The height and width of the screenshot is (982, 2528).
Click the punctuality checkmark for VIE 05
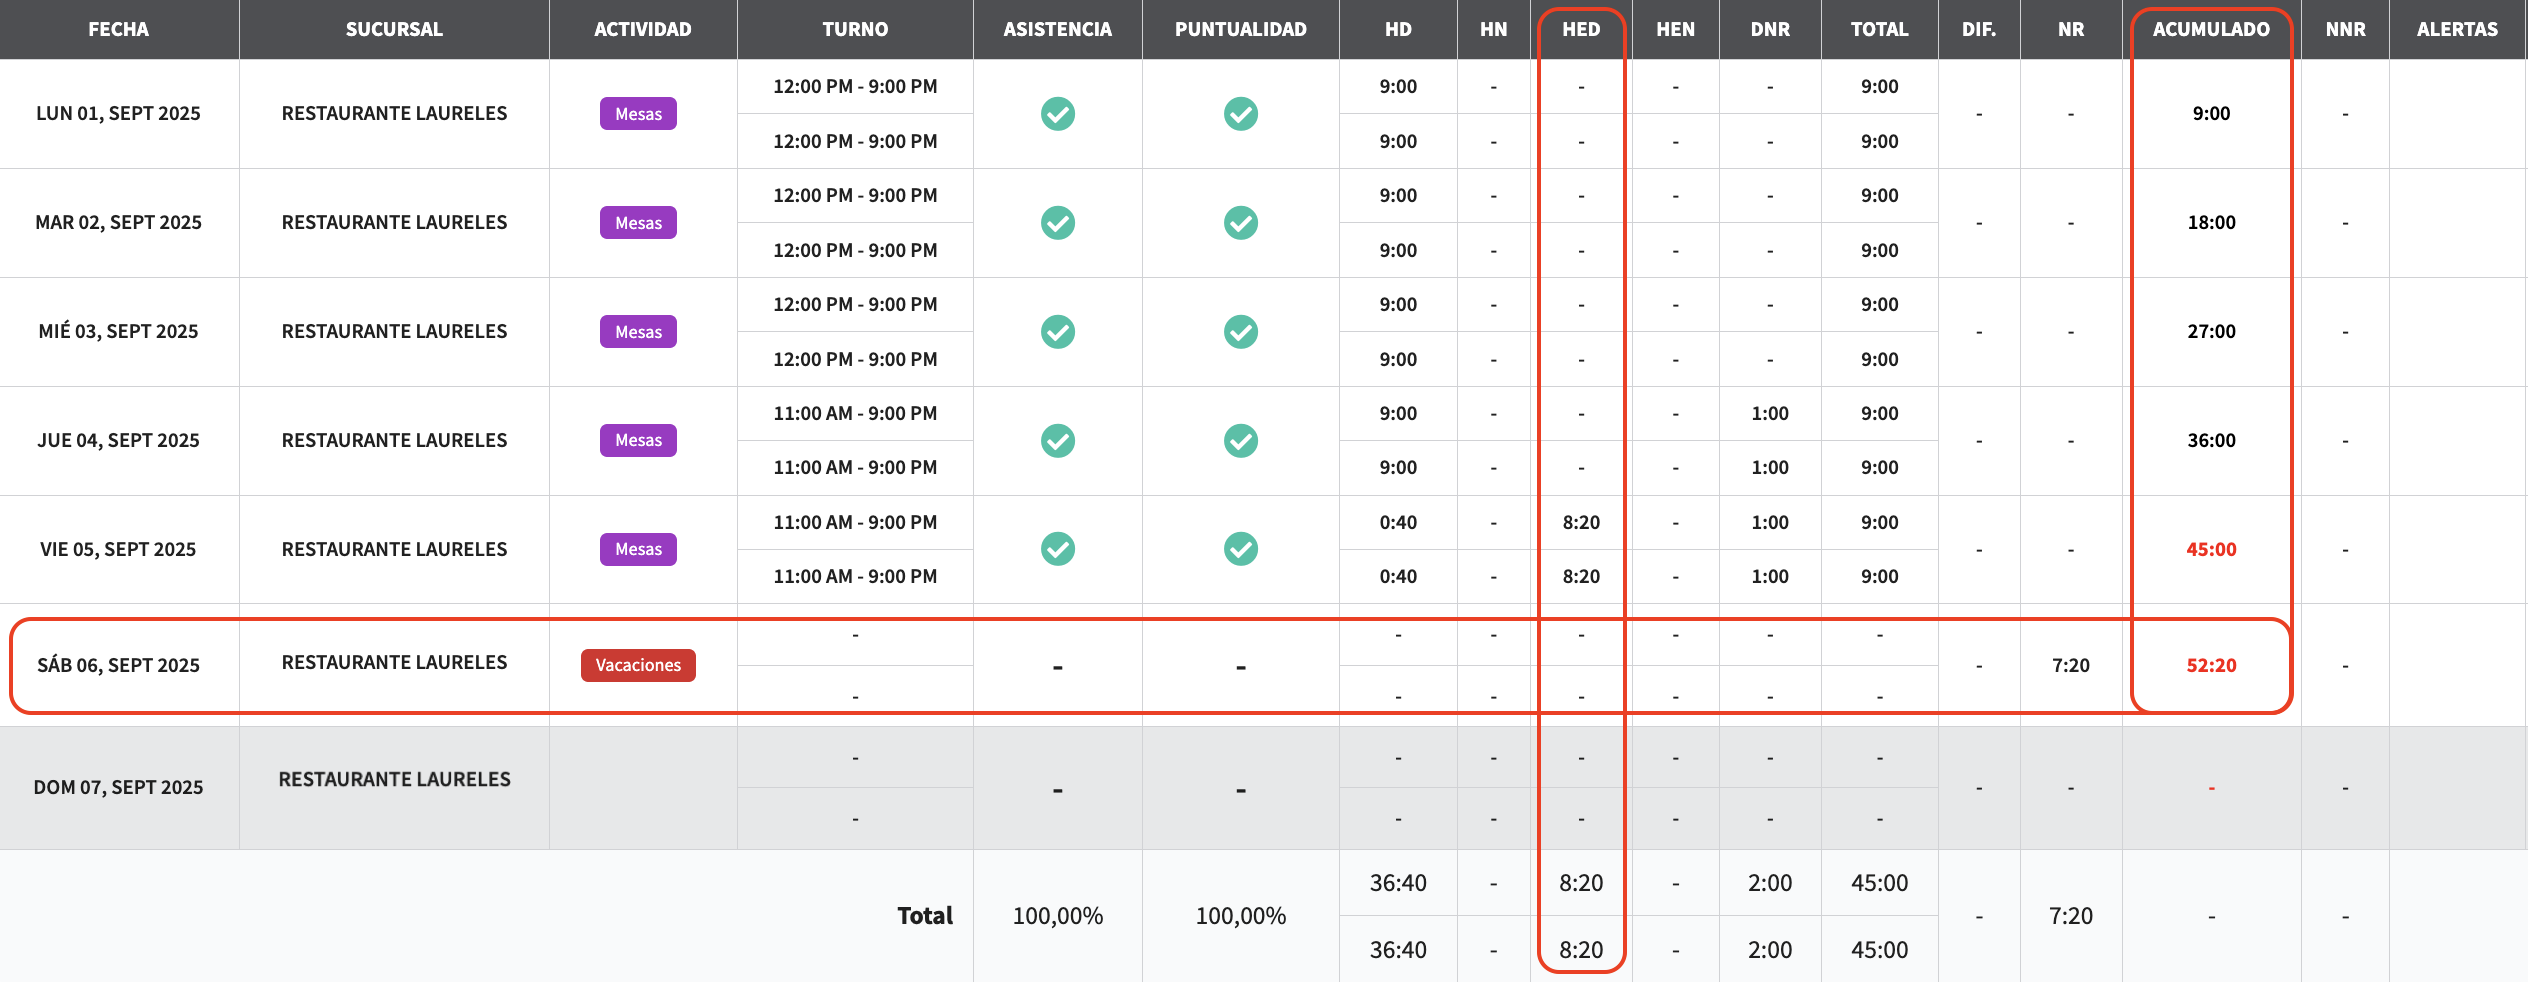click(x=1240, y=549)
